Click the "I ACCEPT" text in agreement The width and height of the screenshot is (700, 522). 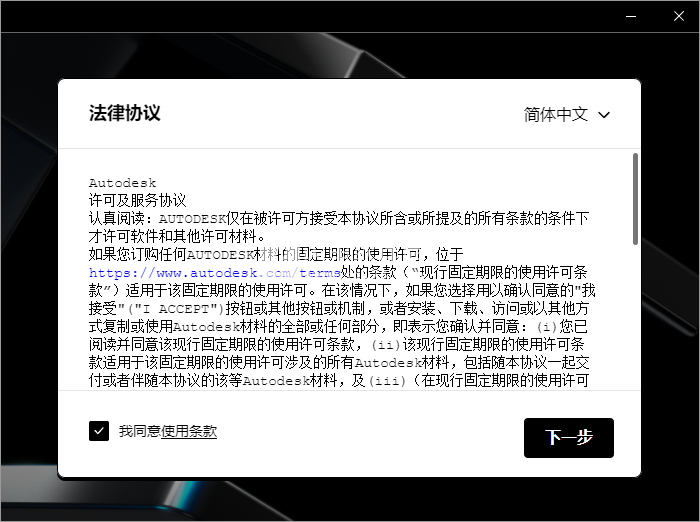pos(179,308)
